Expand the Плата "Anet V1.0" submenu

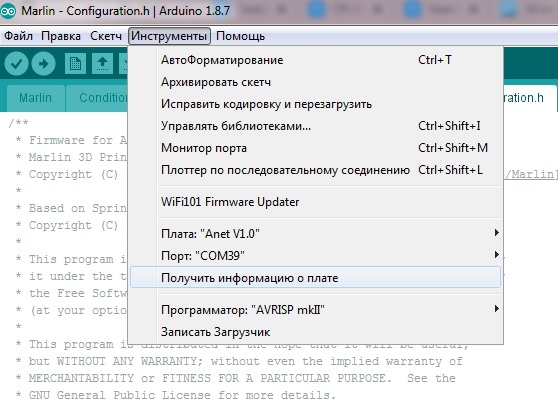tap(315, 233)
